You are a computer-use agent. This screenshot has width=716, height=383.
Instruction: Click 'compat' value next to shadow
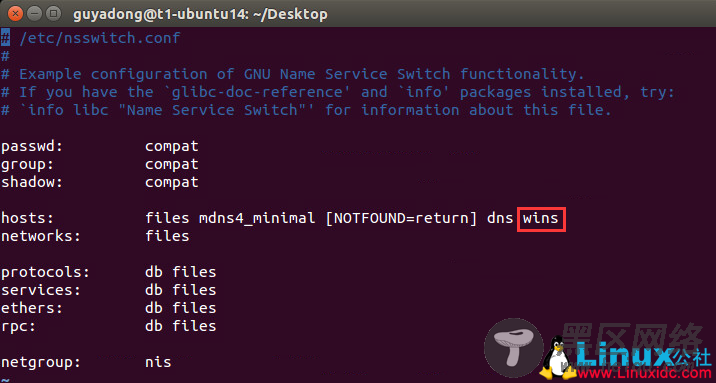pos(172,183)
